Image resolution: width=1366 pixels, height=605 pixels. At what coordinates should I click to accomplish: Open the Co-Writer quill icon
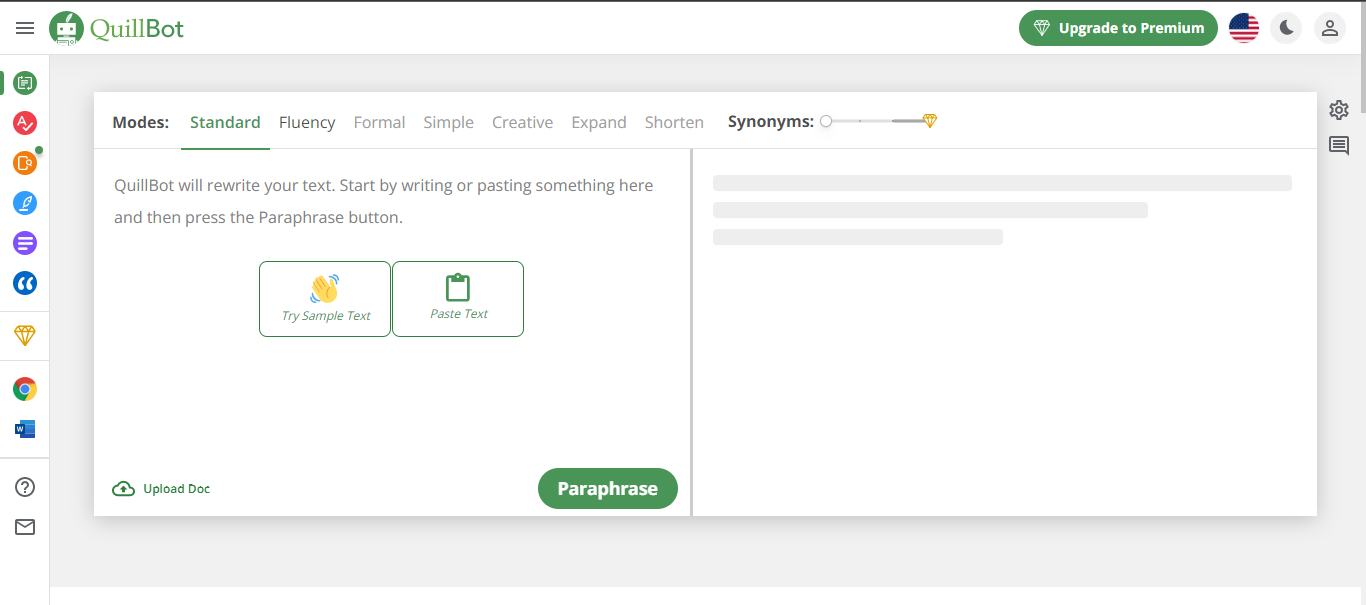[x=25, y=203]
